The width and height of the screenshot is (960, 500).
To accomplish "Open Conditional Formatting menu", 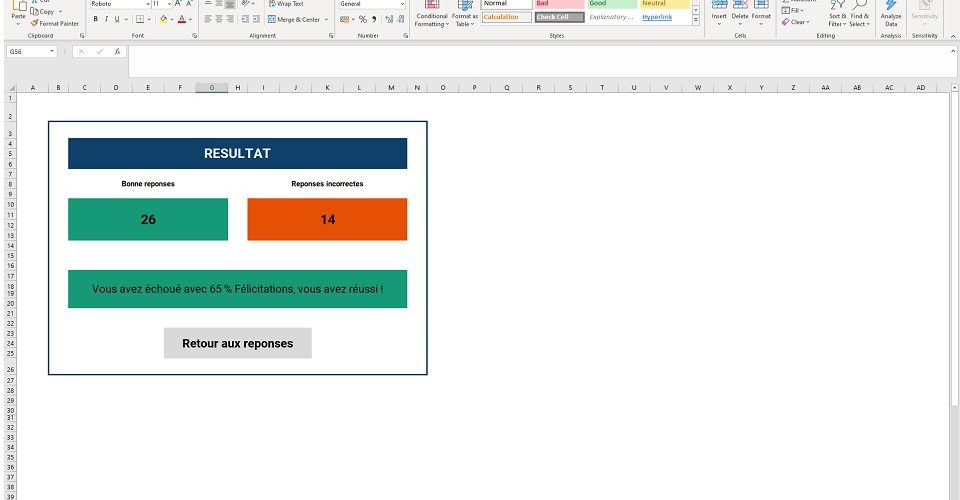I will tap(432, 15).
